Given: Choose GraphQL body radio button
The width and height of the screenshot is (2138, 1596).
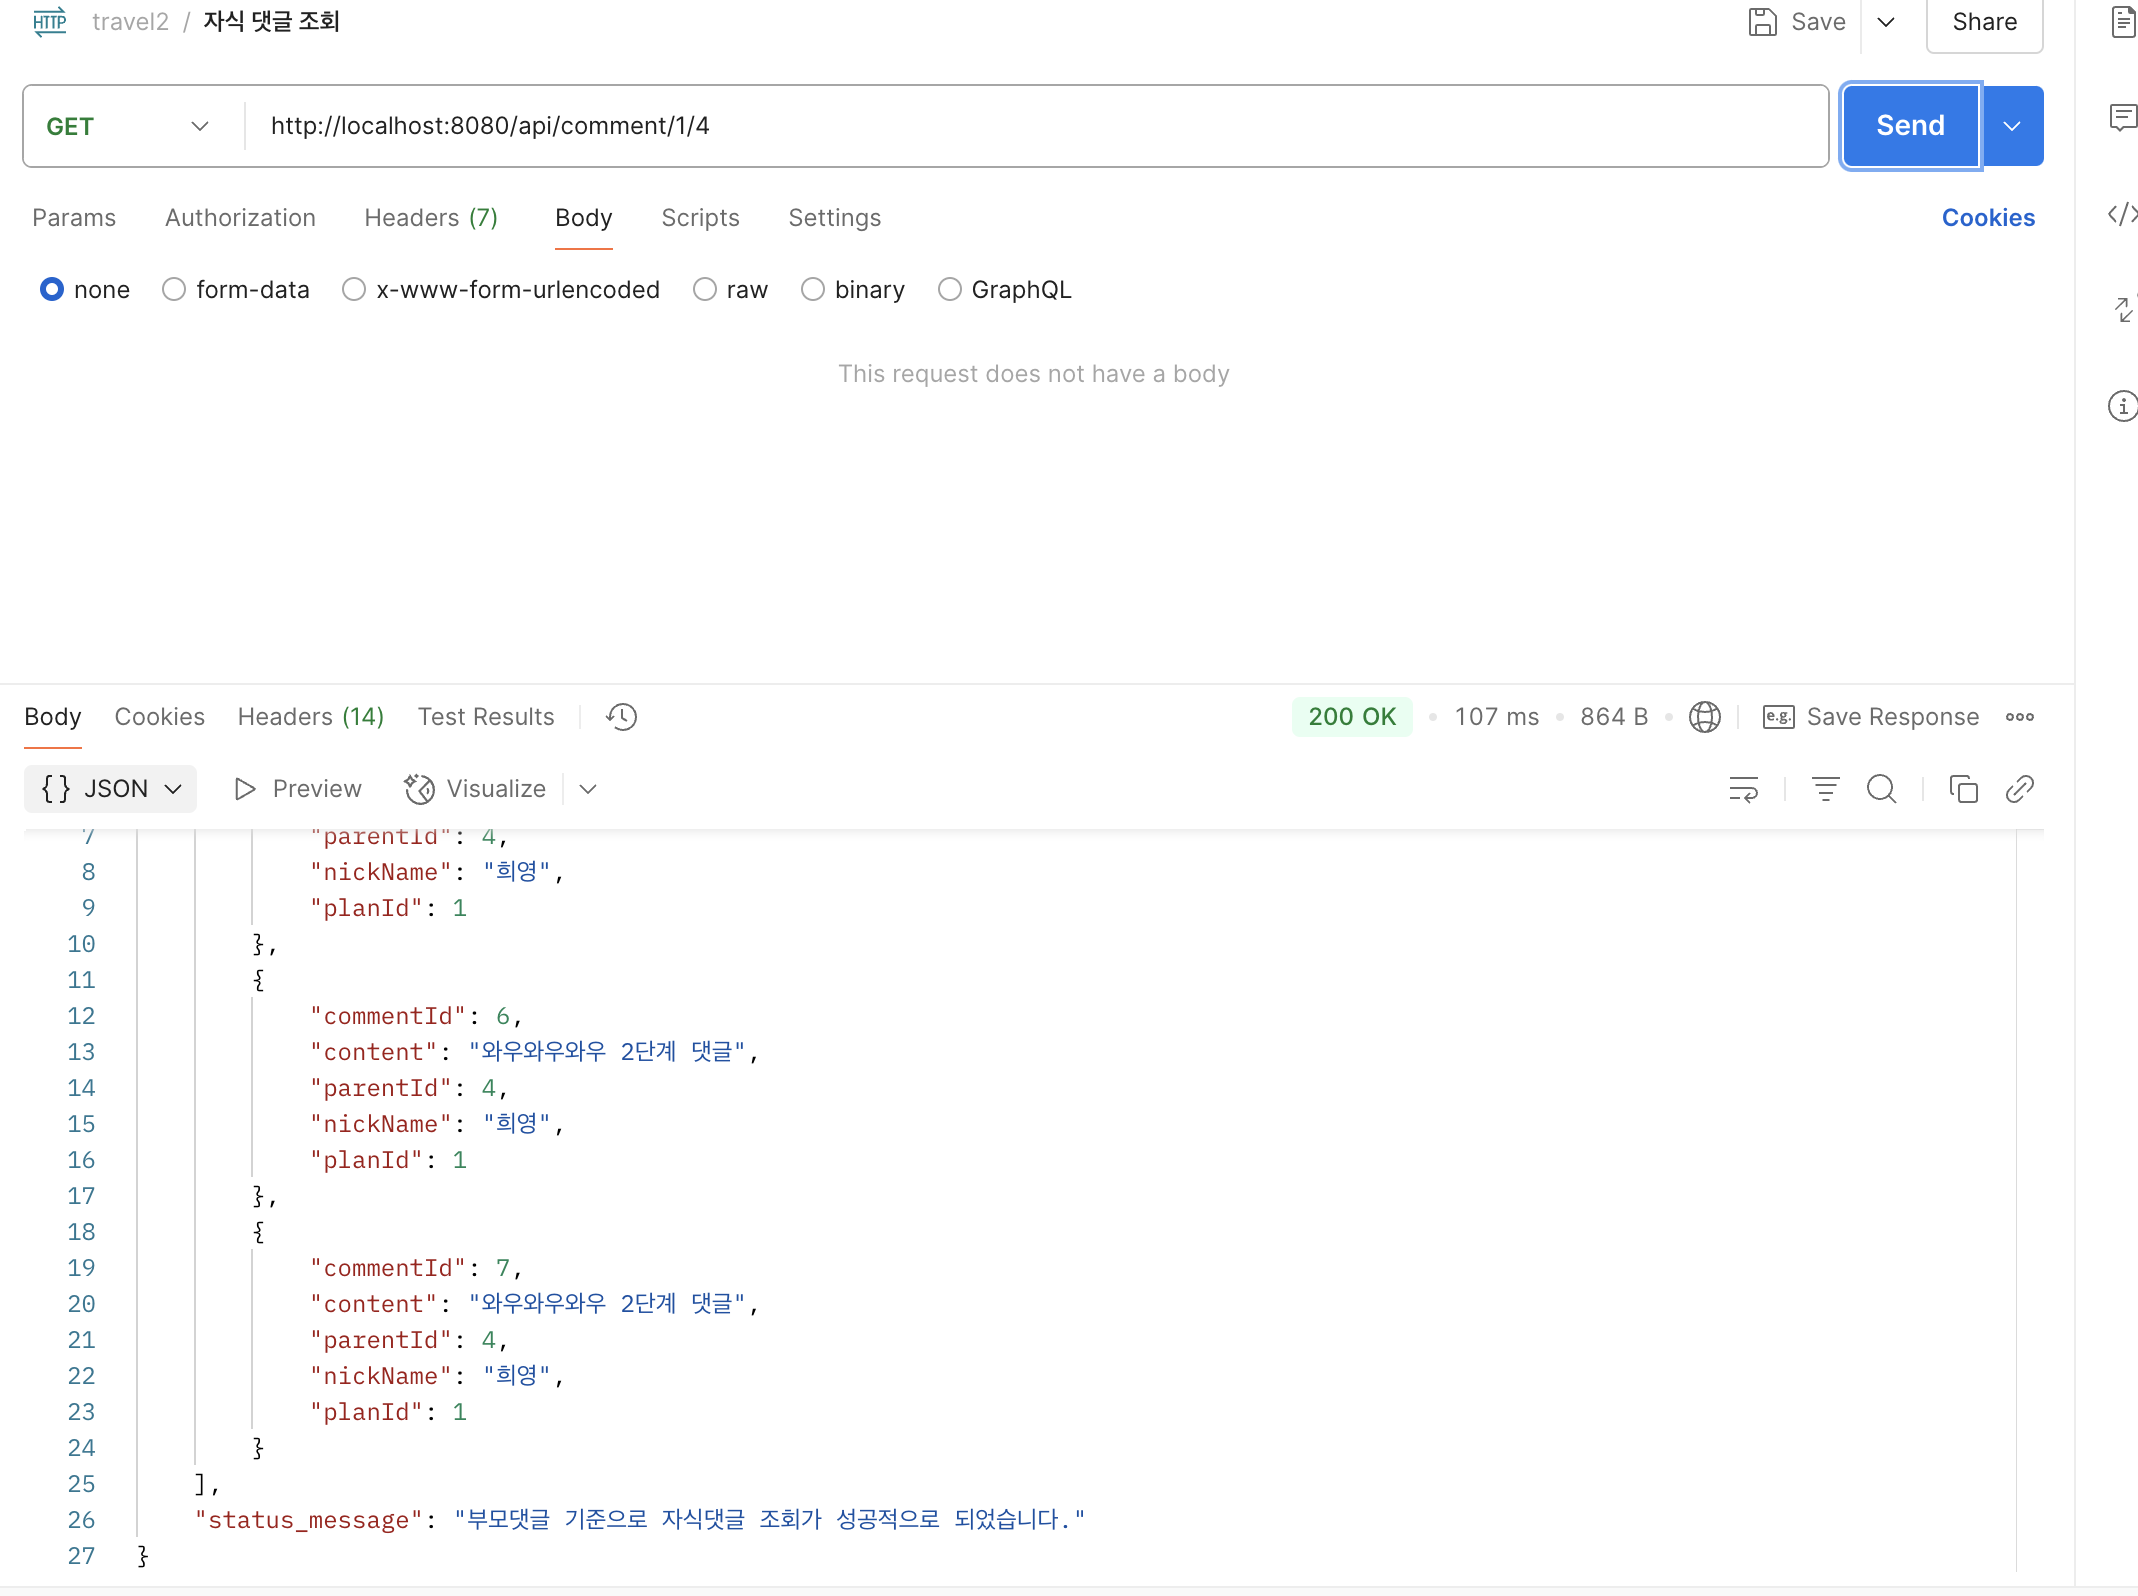Looking at the screenshot, I should pos(950,290).
